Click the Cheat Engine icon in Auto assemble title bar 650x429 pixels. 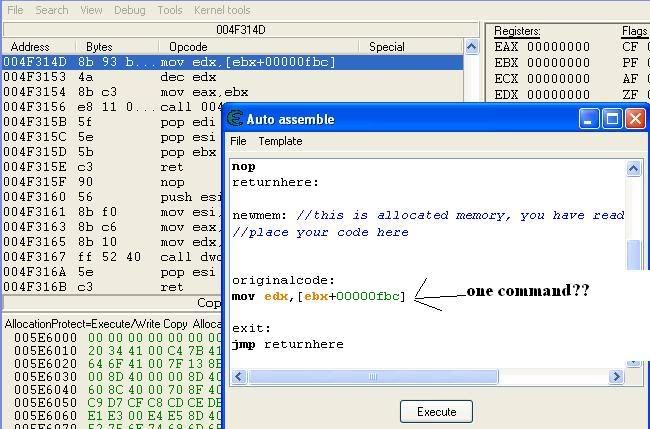(x=236, y=119)
